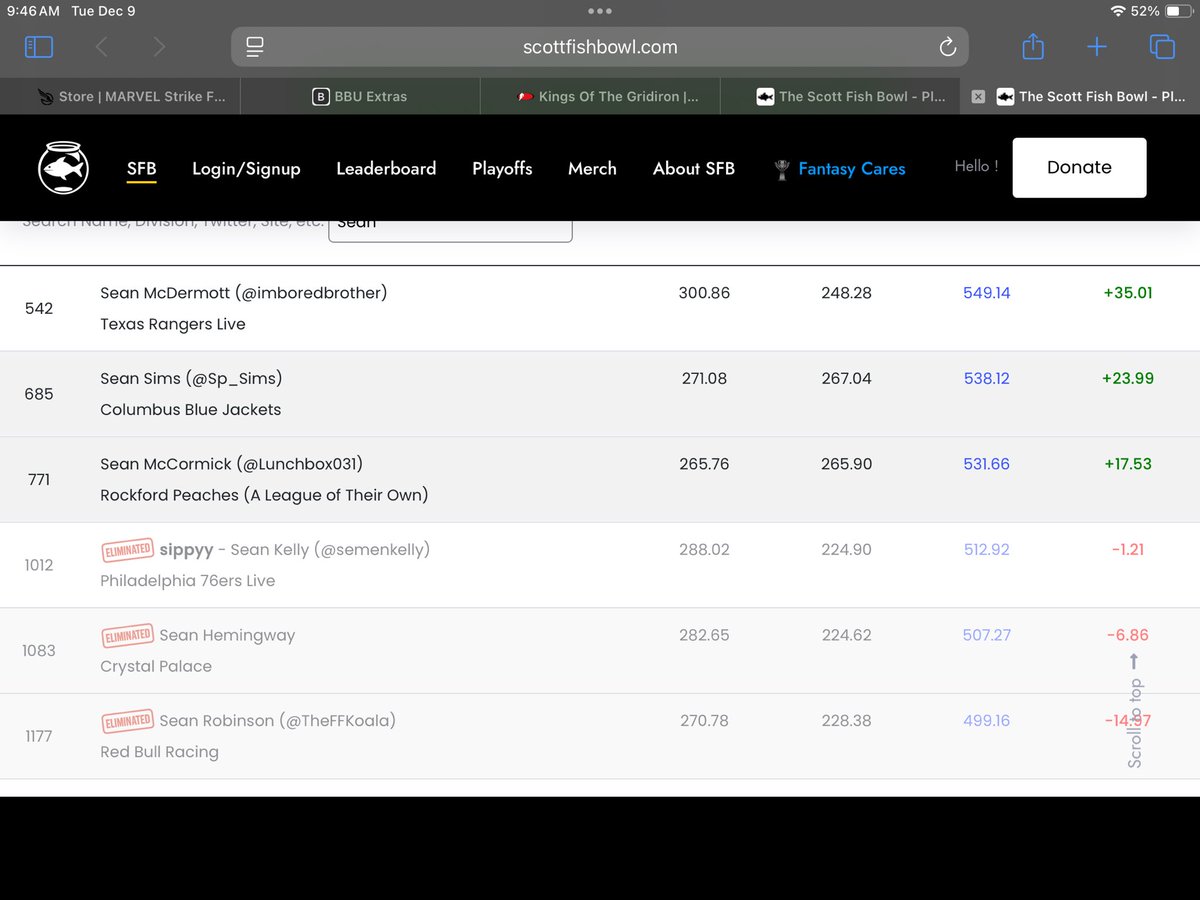This screenshot has width=1200, height=900.
Task: Click the search field containing Sean
Action: [x=450, y=230]
